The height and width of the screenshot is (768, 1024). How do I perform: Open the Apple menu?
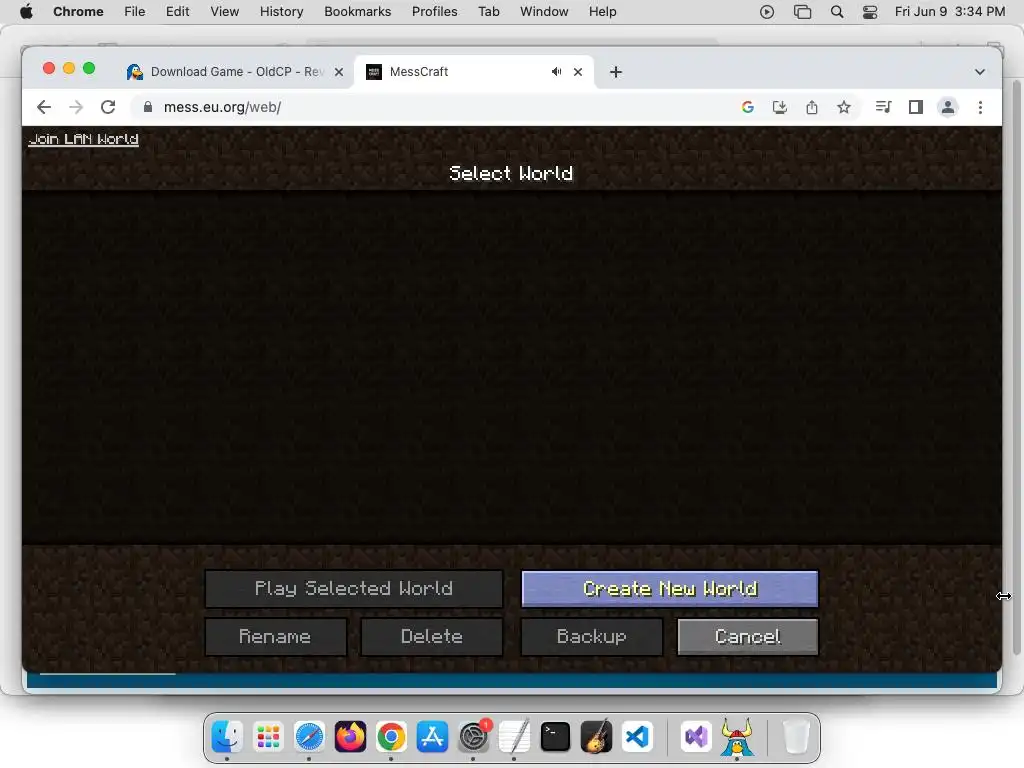26,12
